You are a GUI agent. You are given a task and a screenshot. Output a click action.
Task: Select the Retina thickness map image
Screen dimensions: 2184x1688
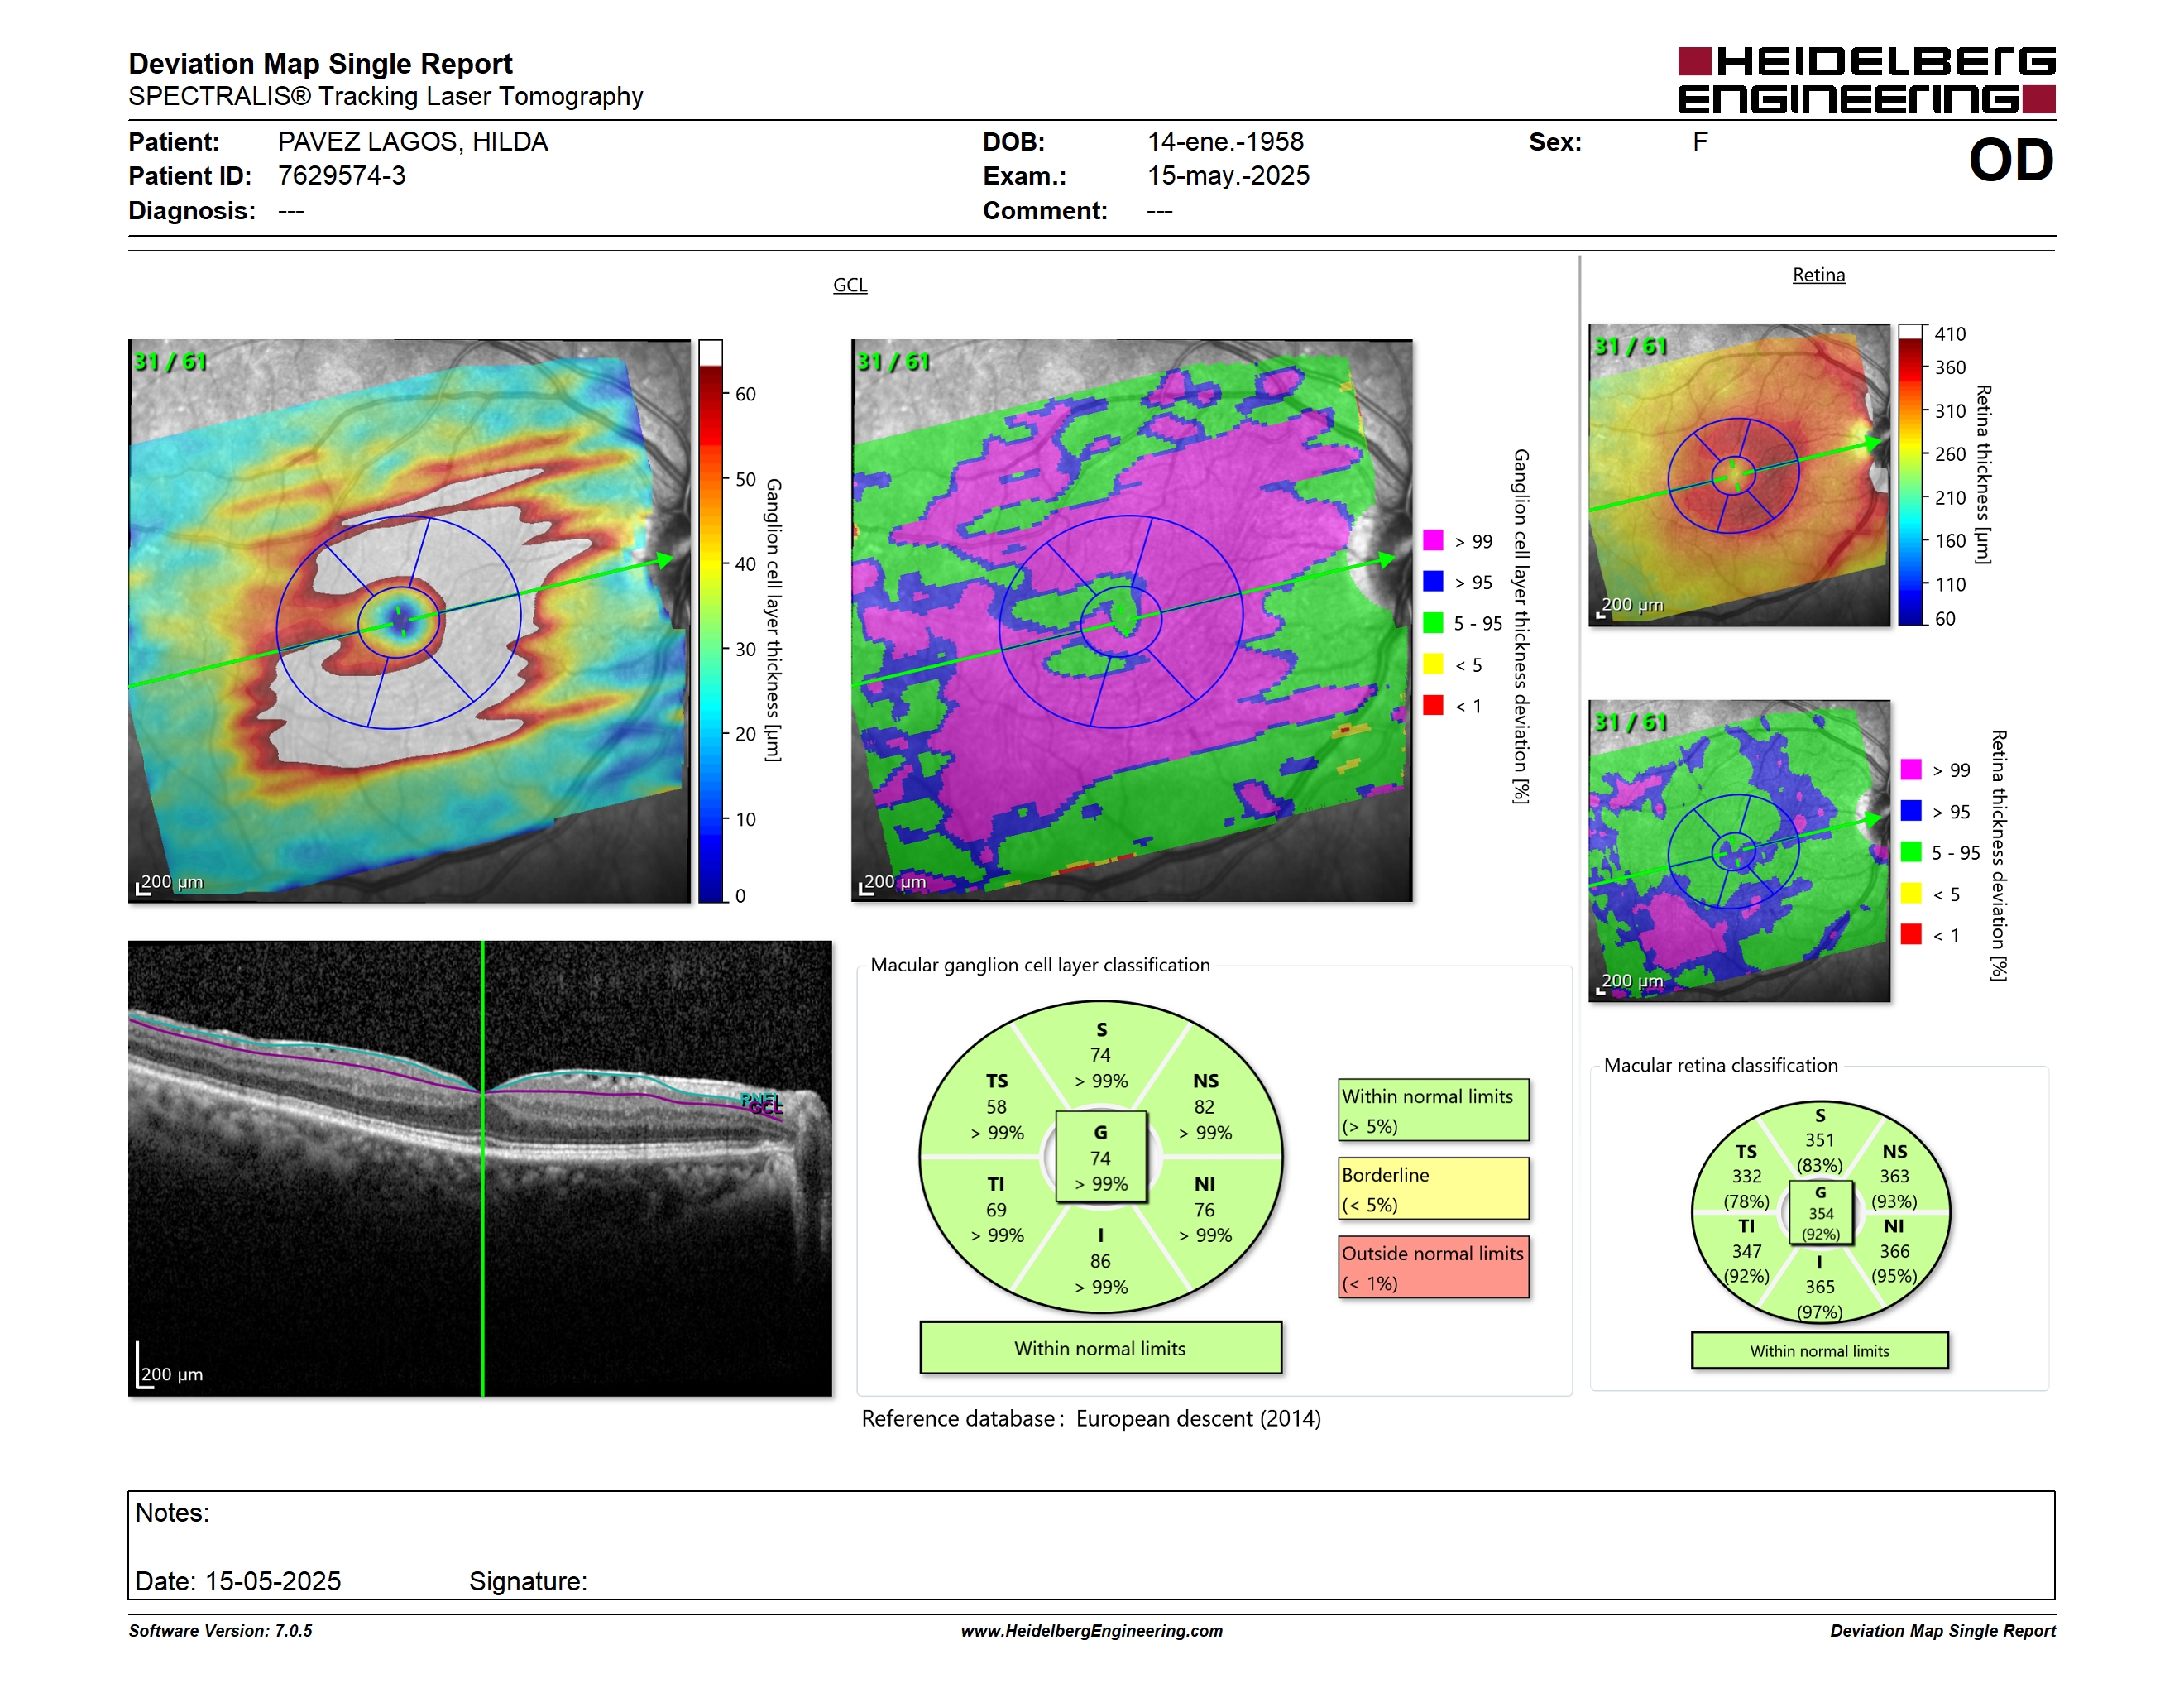click(x=1739, y=475)
